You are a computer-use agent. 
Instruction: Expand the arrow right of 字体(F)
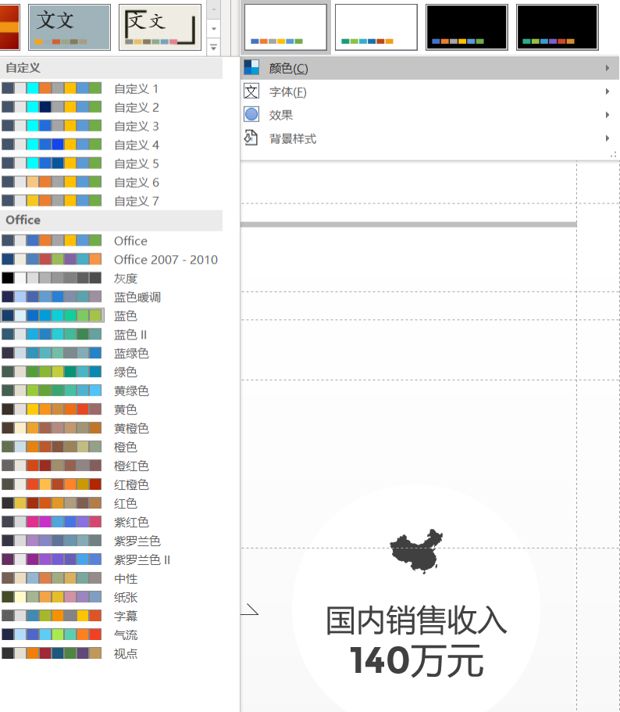(x=607, y=92)
